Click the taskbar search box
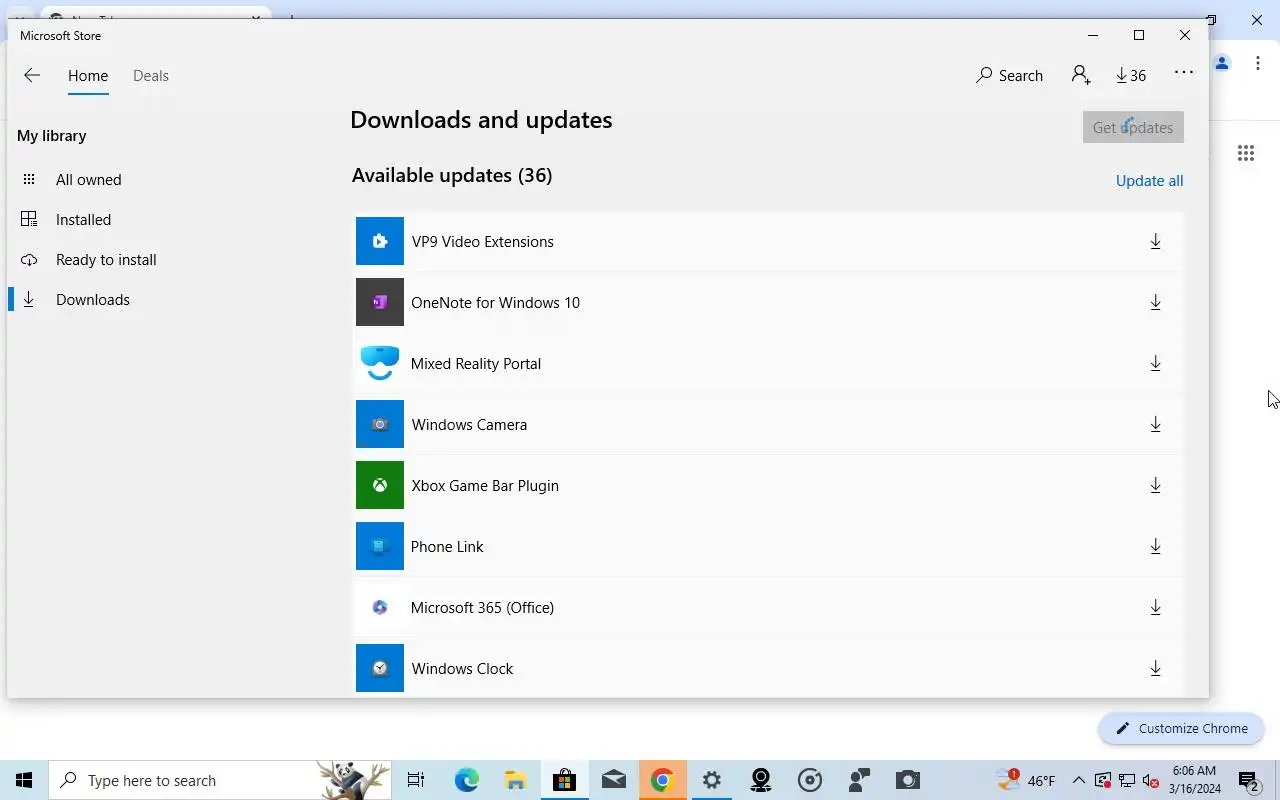The width and height of the screenshot is (1280, 800). [x=220, y=780]
